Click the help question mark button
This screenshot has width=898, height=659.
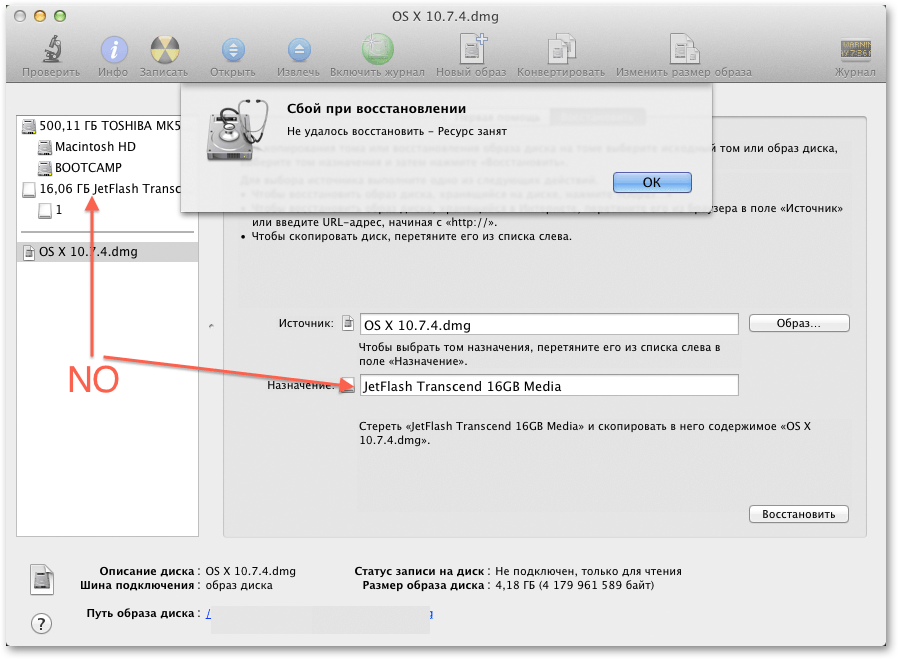tap(41, 624)
